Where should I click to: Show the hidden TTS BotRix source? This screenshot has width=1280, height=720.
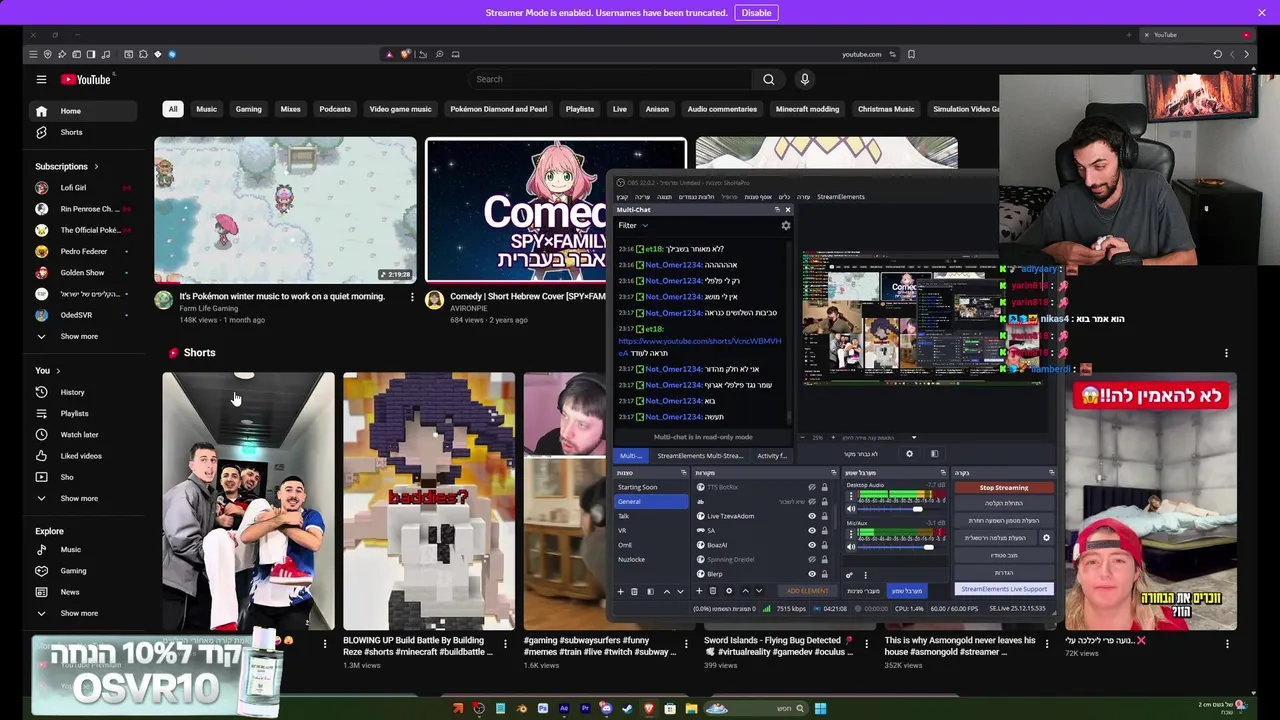pos(812,487)
